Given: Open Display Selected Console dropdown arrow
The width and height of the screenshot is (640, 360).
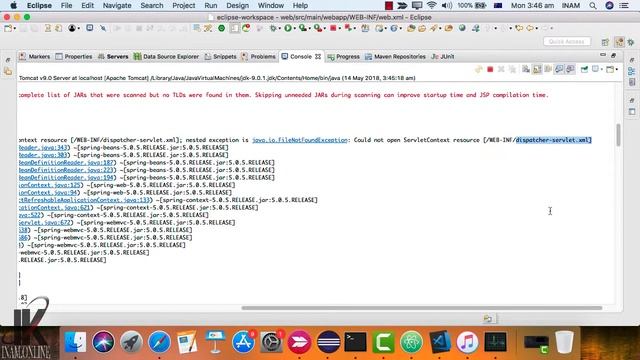Looking at the screenshot, I should click(x=602, y=69).
